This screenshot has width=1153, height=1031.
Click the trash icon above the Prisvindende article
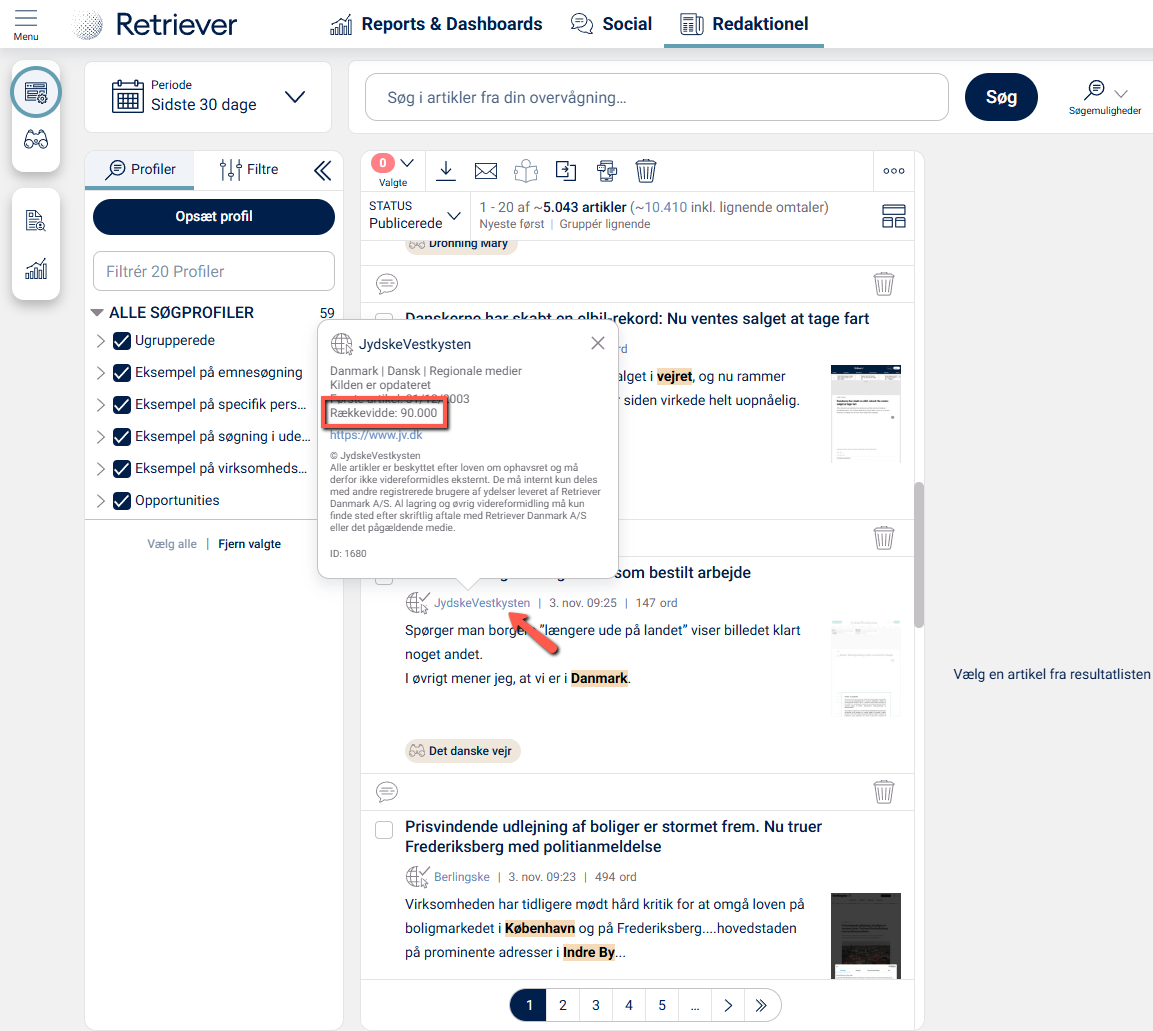click(x=883, y=792)
